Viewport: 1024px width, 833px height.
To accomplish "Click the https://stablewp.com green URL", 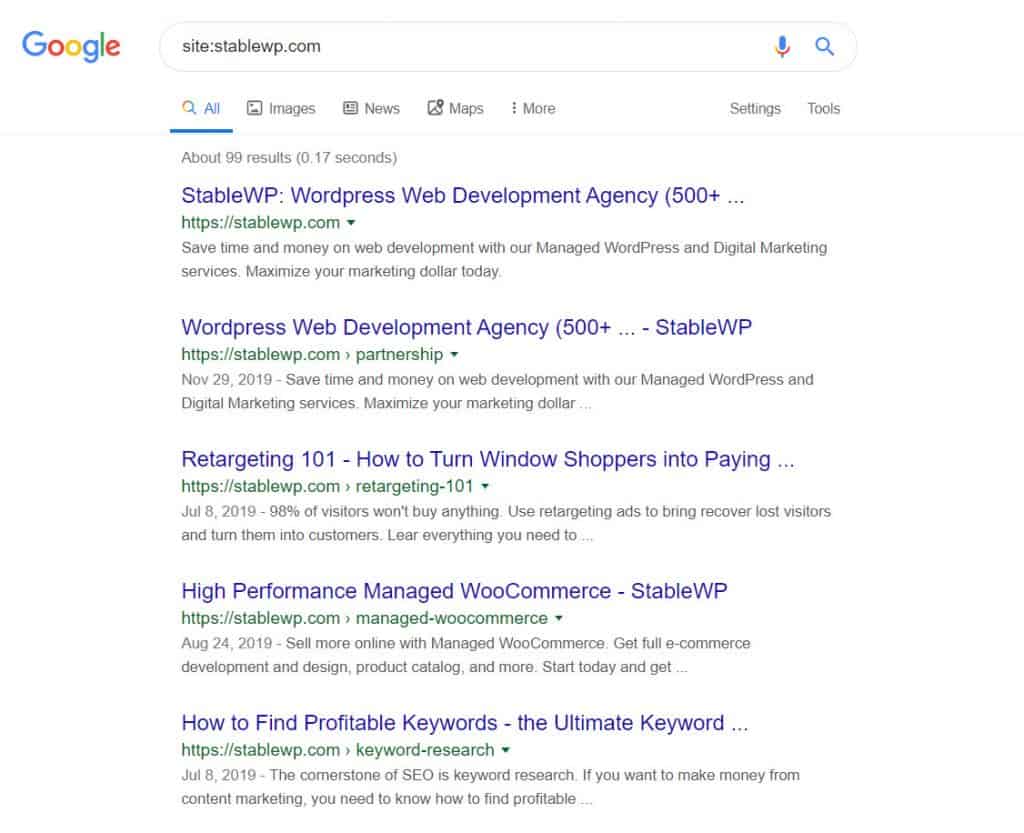I will (x=261, y=223).
